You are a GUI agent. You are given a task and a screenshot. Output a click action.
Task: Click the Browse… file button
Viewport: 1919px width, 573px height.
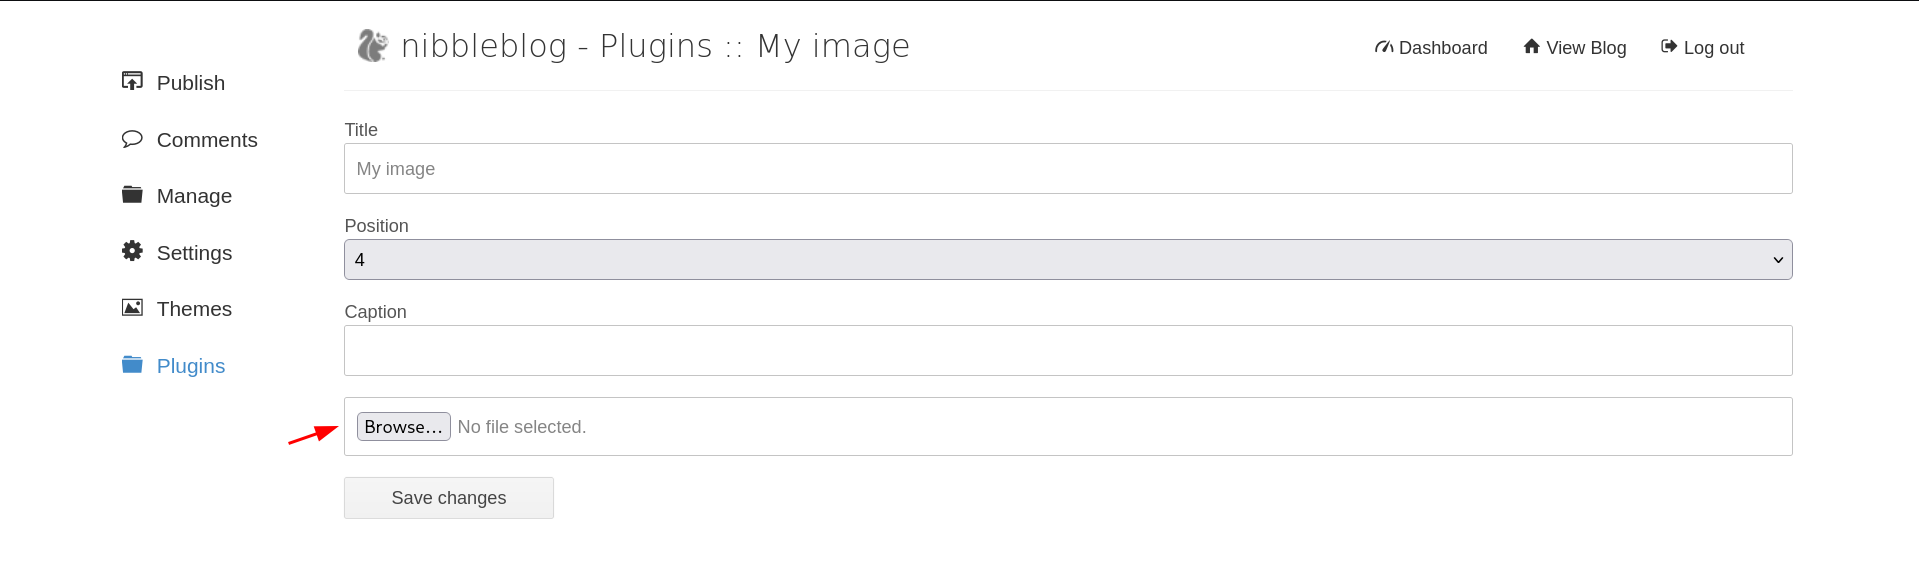(x=403, y=427)
